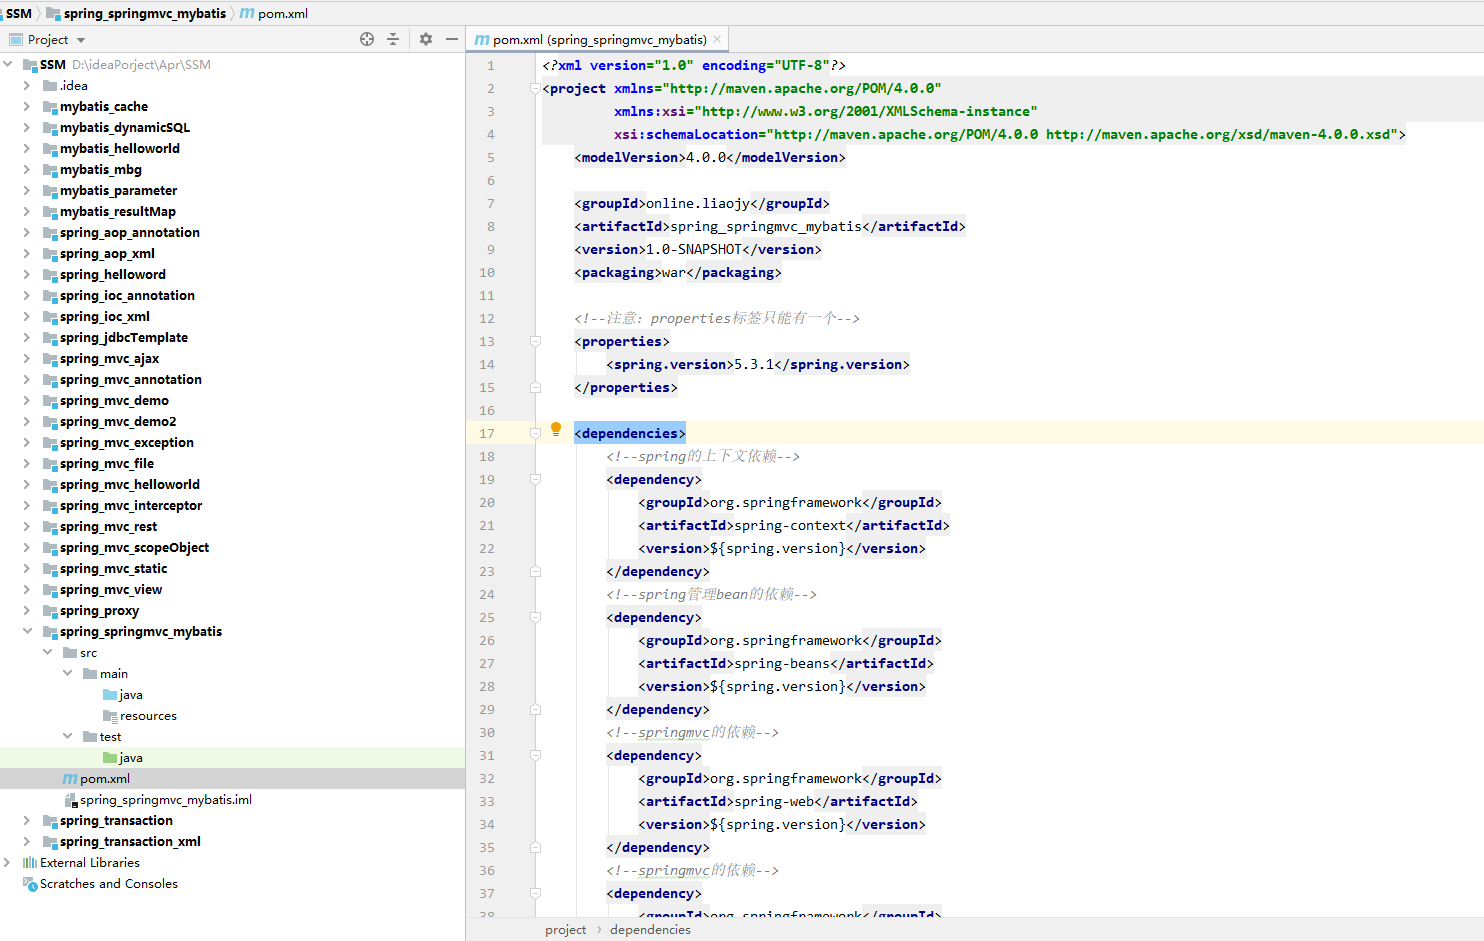Click the SSM root folder icon
The width and height of the screenshot is (1484, 941).
(30, 65)
